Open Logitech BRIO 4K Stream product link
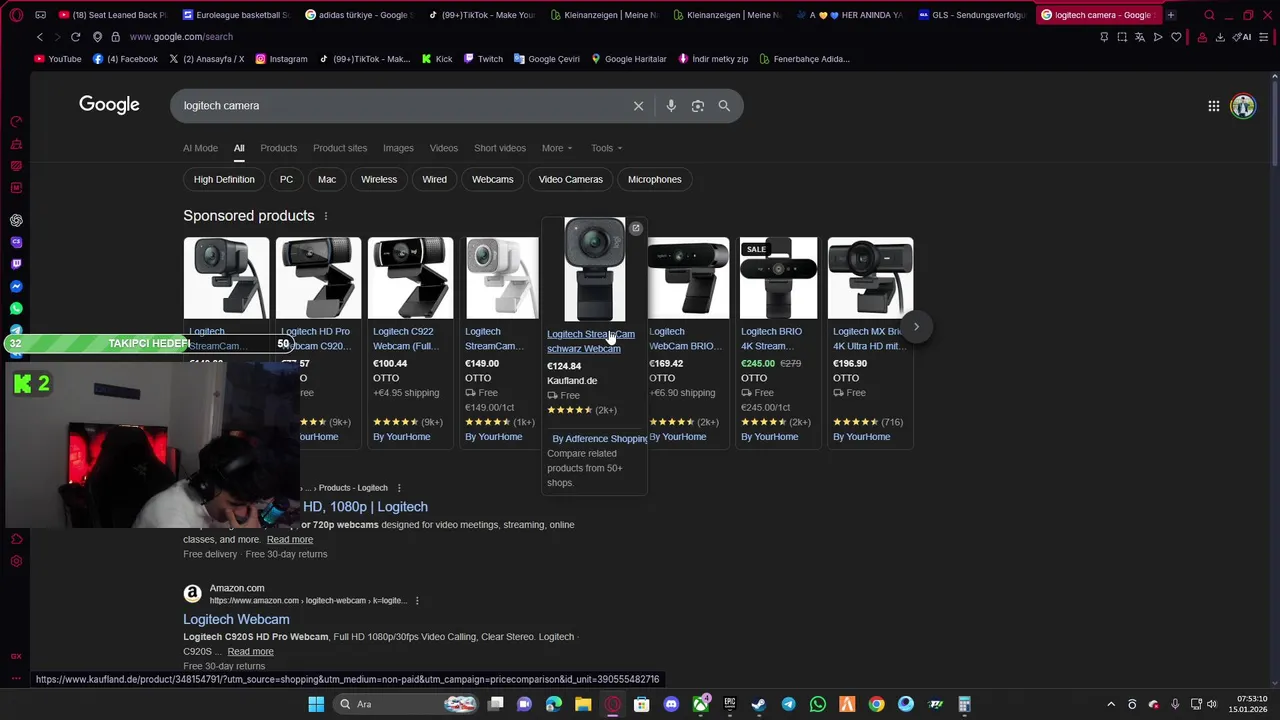The image size is (1280, 720). 772,338
